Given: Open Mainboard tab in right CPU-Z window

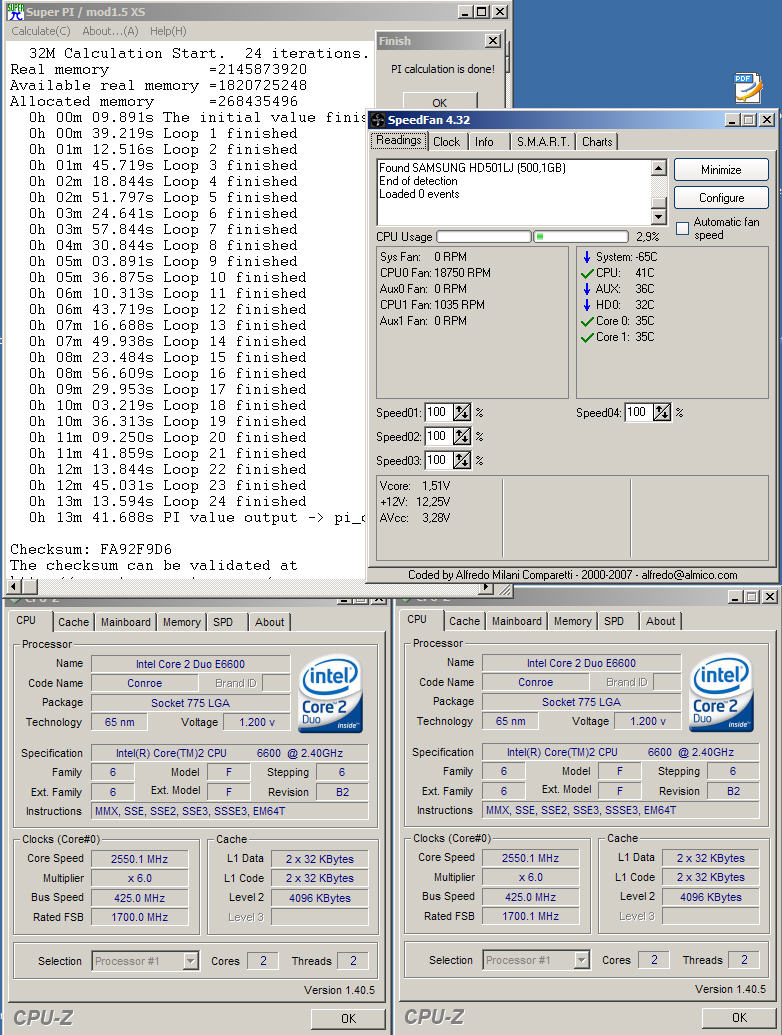Looking at the screenshot, I should click(517, 621).
